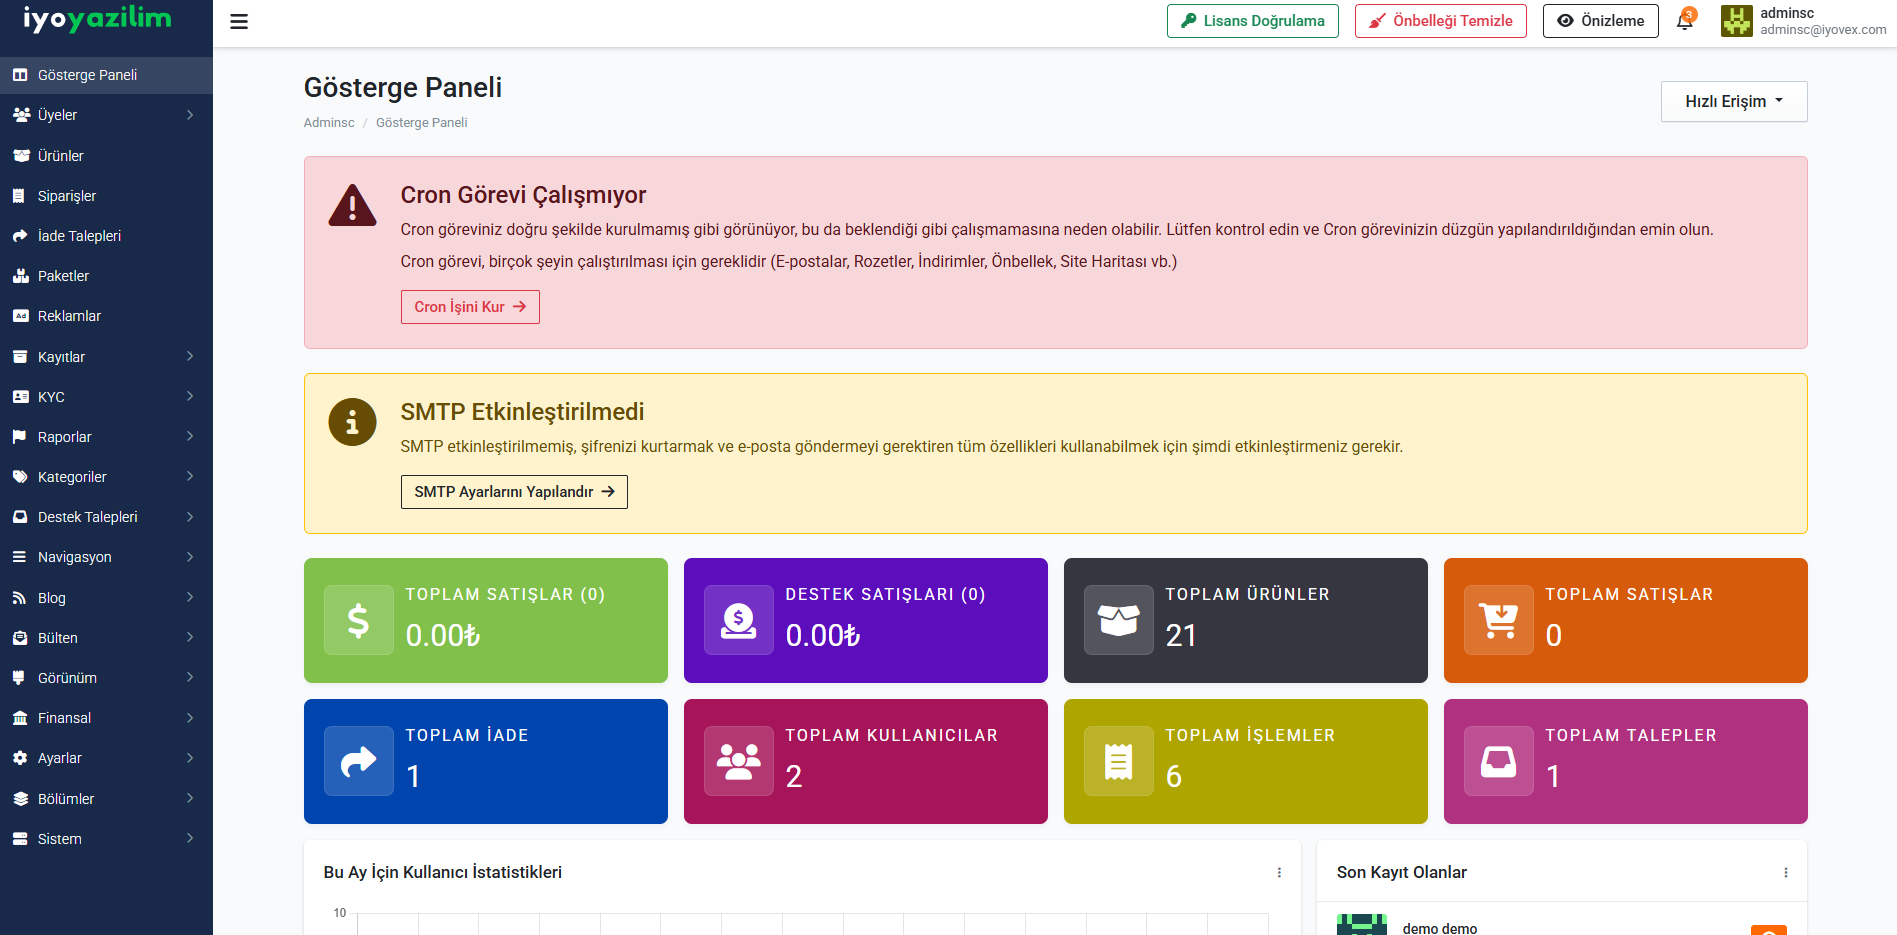Viewport: 1897px width, 935px height.
Task: Expand the Kategoriler sidebar menu
Action: click(106, 477)
